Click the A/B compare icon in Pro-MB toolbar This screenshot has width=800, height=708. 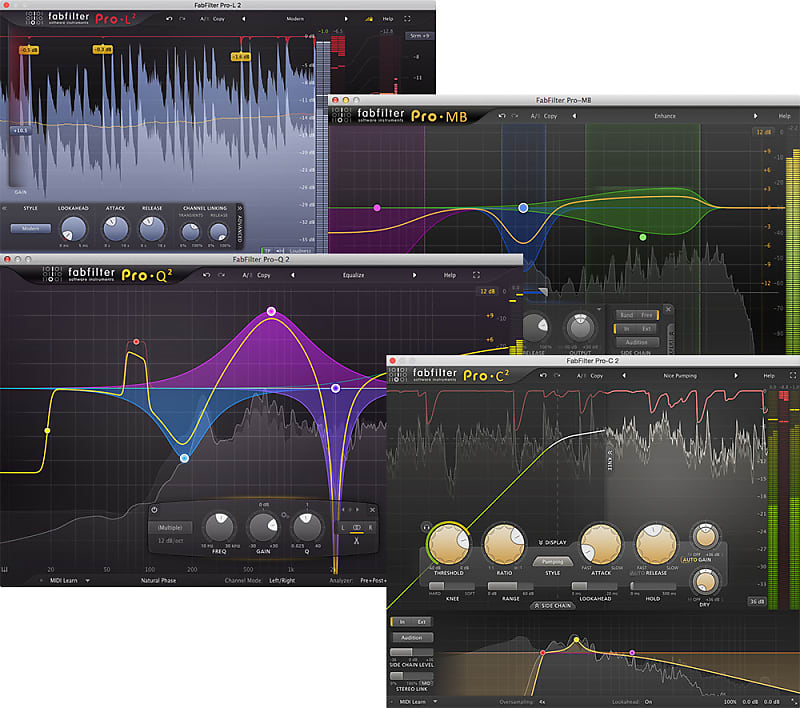(x=533, y=115)
